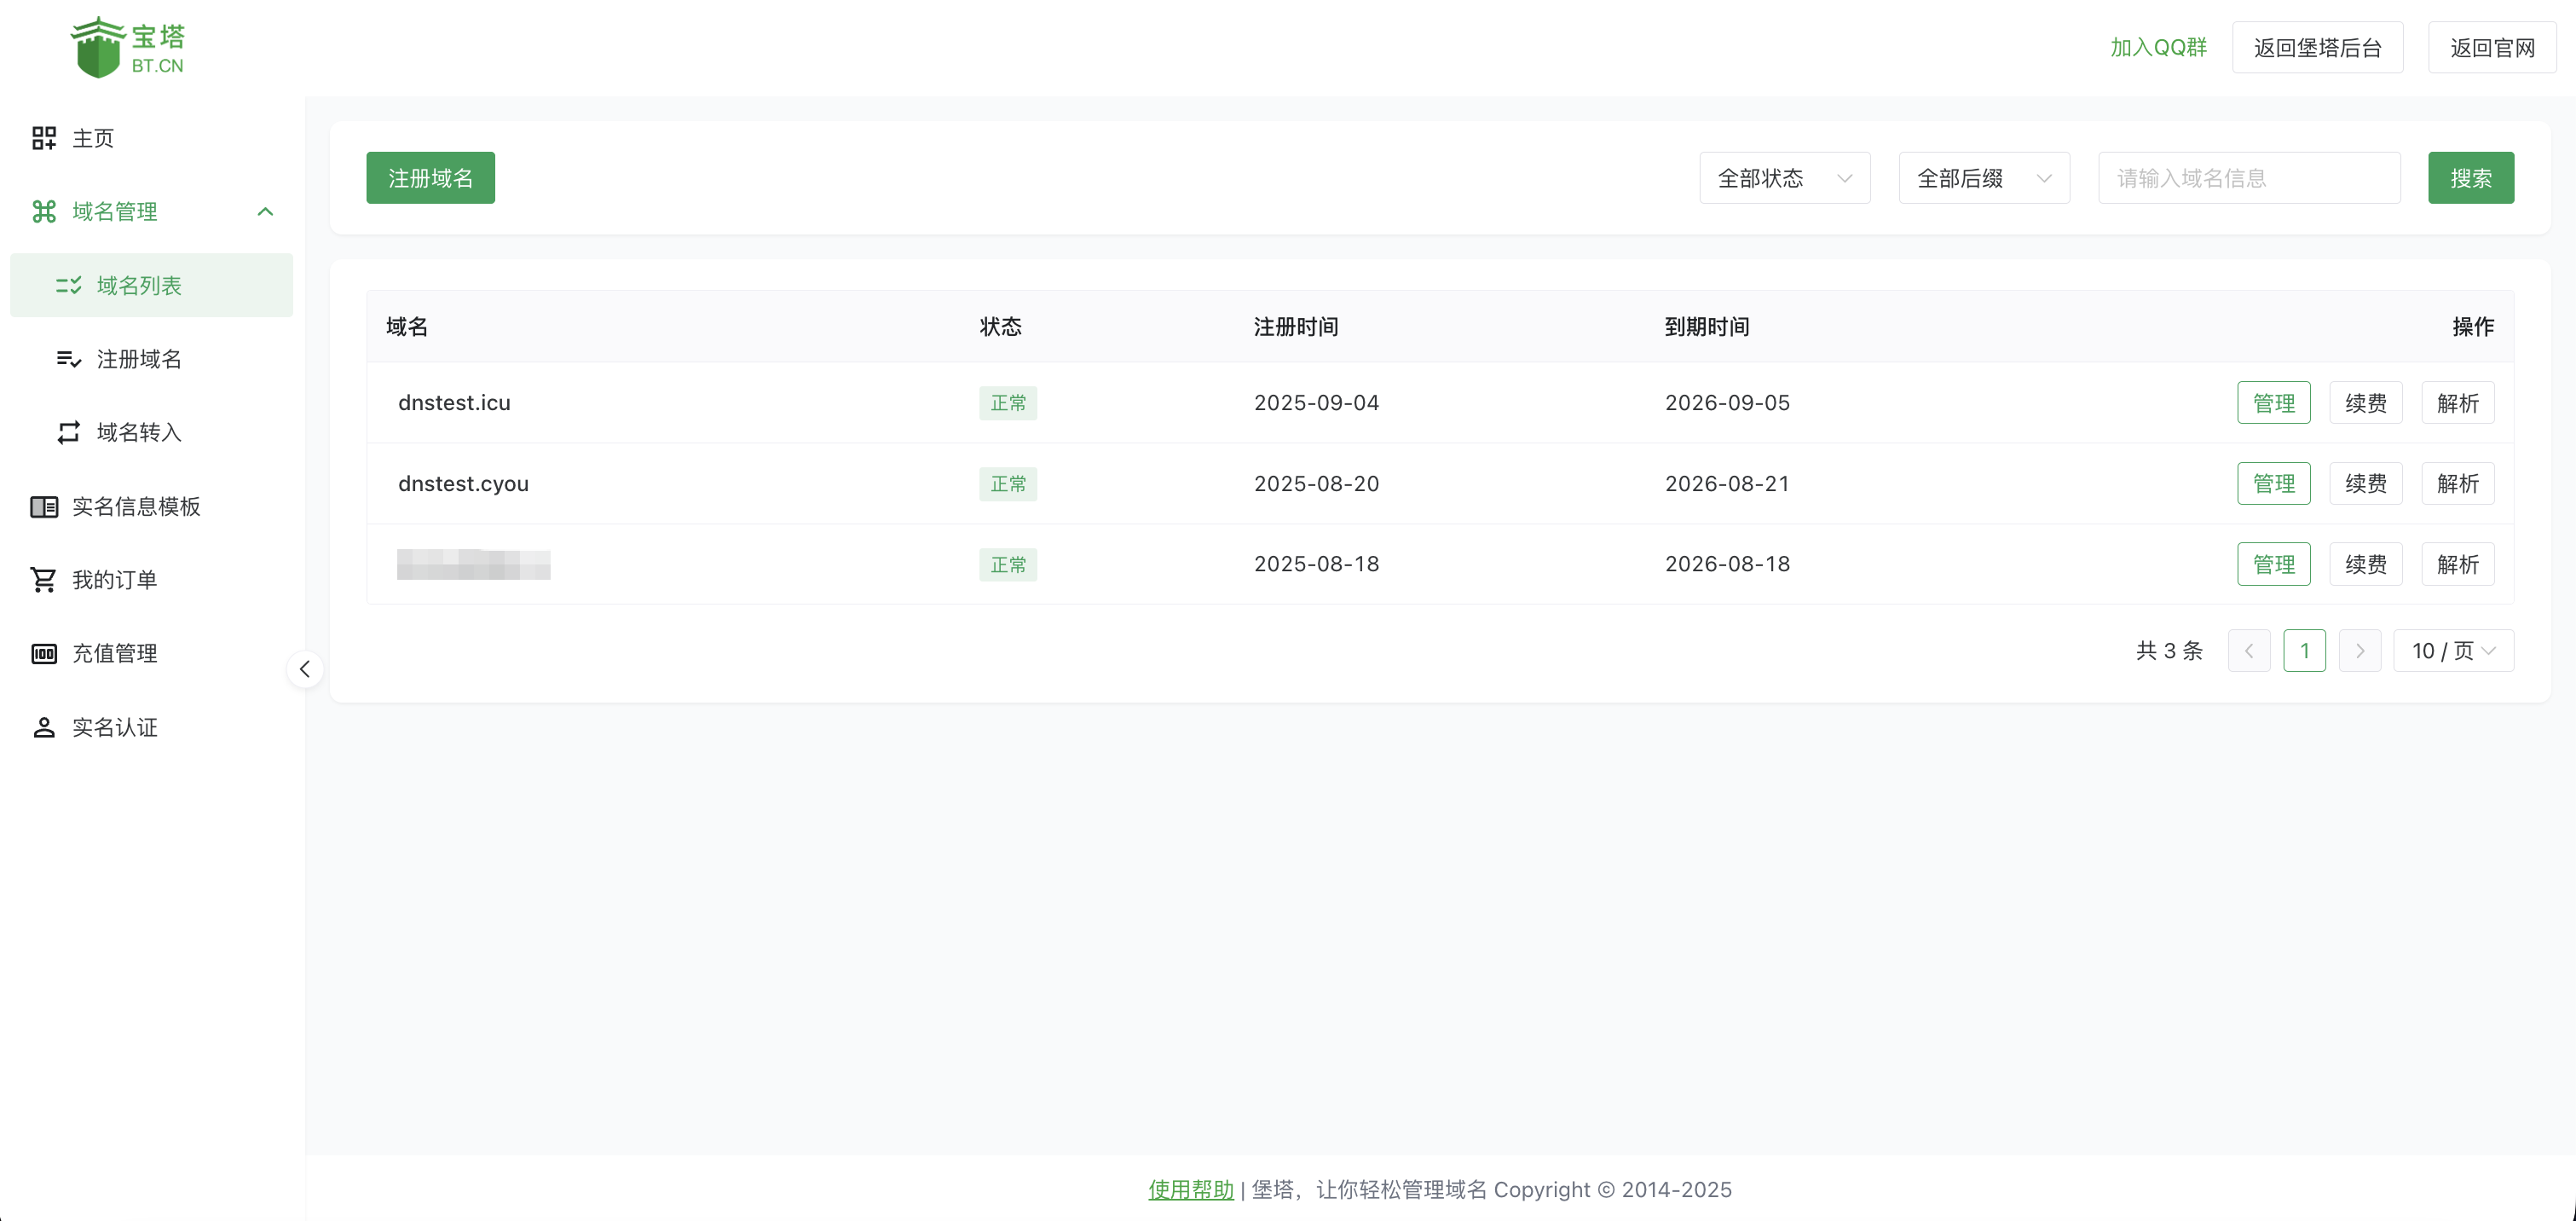Select 域名列表 in the sidebar
This screenshot has height=1221, width=2576.
[139, 286]
